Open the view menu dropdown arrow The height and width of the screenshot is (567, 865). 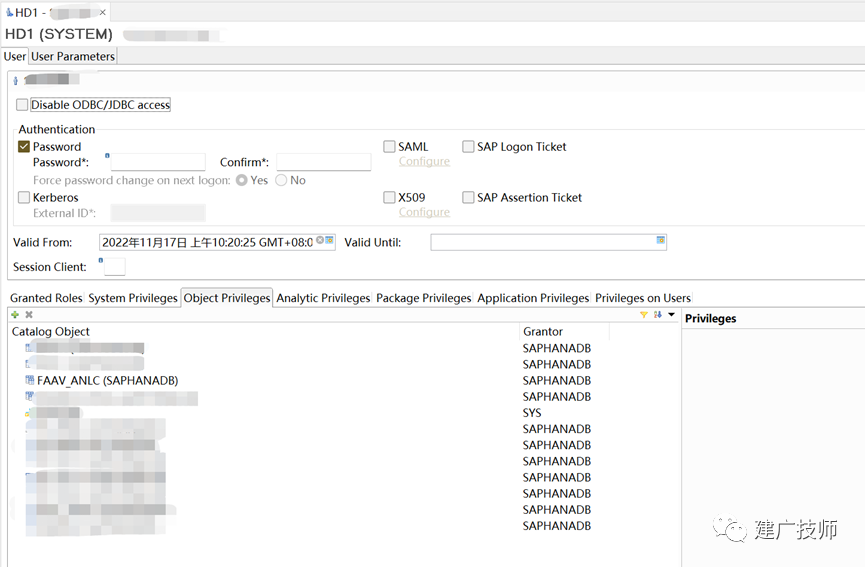click(671, 314)
